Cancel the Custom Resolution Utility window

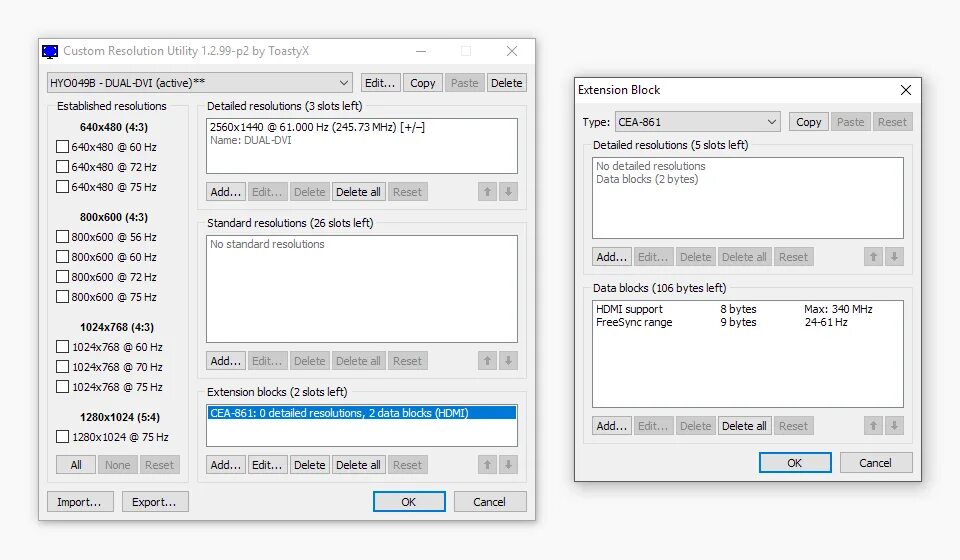coord(490,502)
